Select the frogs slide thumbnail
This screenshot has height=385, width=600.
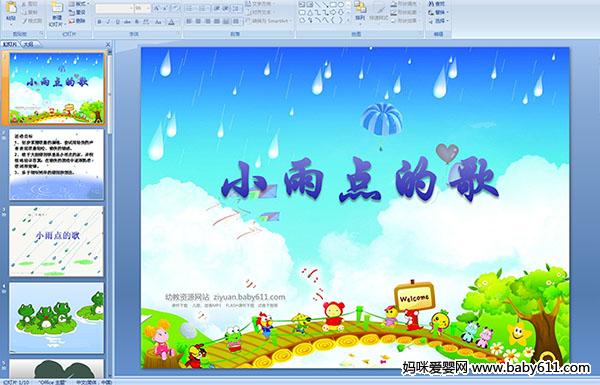pyautogui.click(x=57, y=318)
